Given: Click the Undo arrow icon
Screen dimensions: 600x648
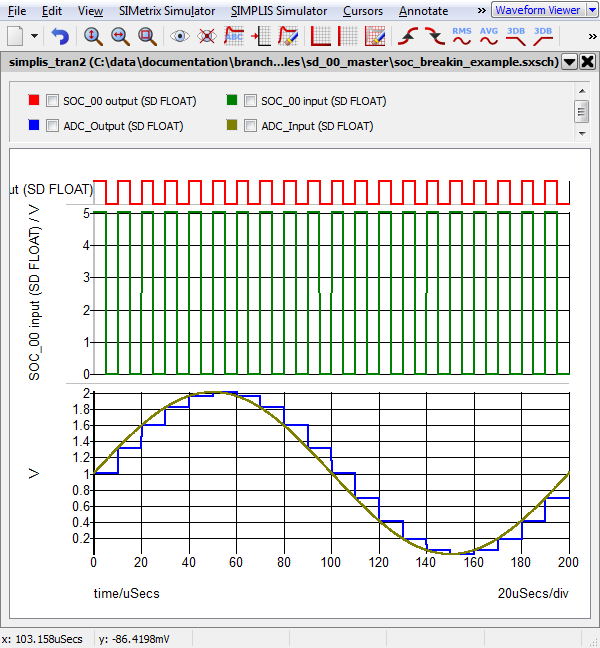Looking at the screenshot, I should [61, 36].
